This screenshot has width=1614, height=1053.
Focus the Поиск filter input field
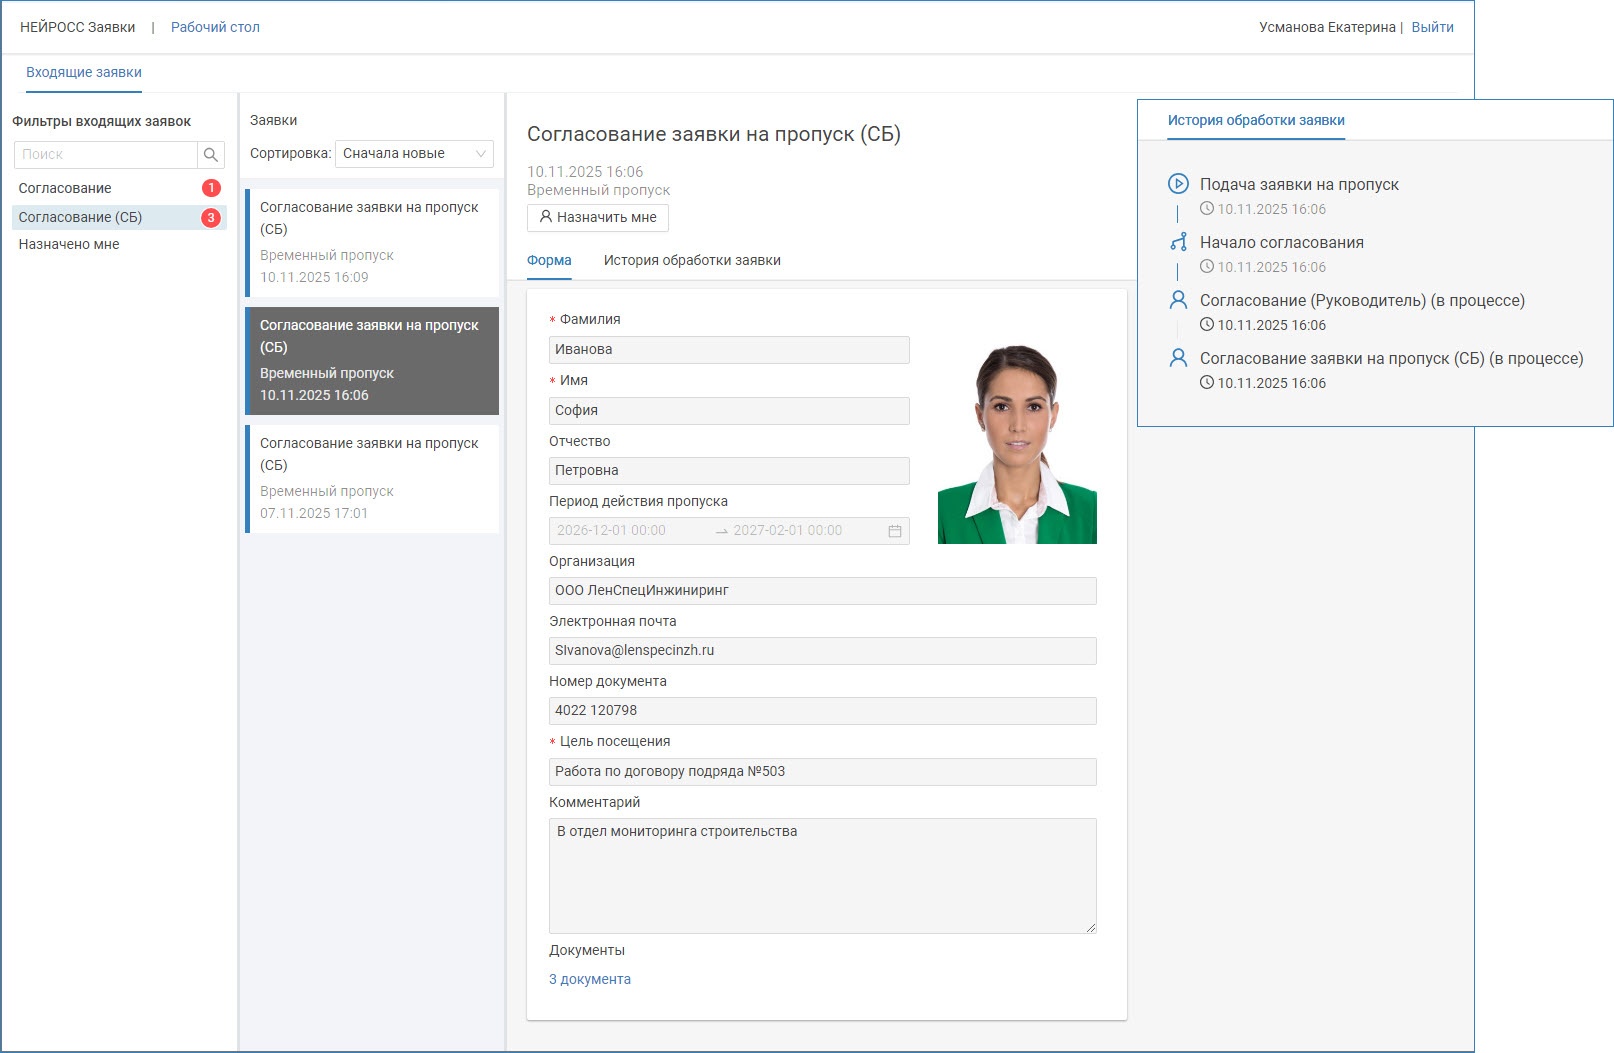(106, 155)
